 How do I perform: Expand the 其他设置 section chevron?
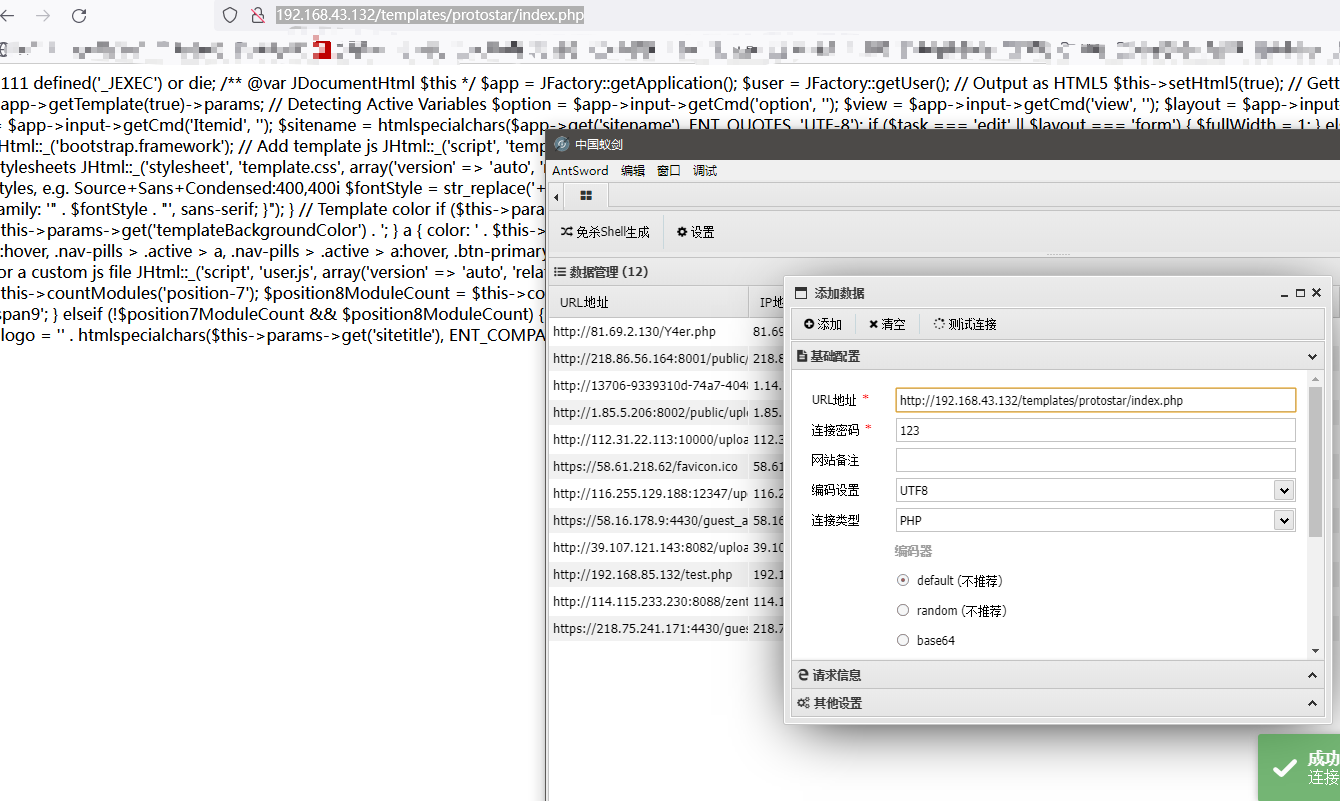(x=1313, y=703)
